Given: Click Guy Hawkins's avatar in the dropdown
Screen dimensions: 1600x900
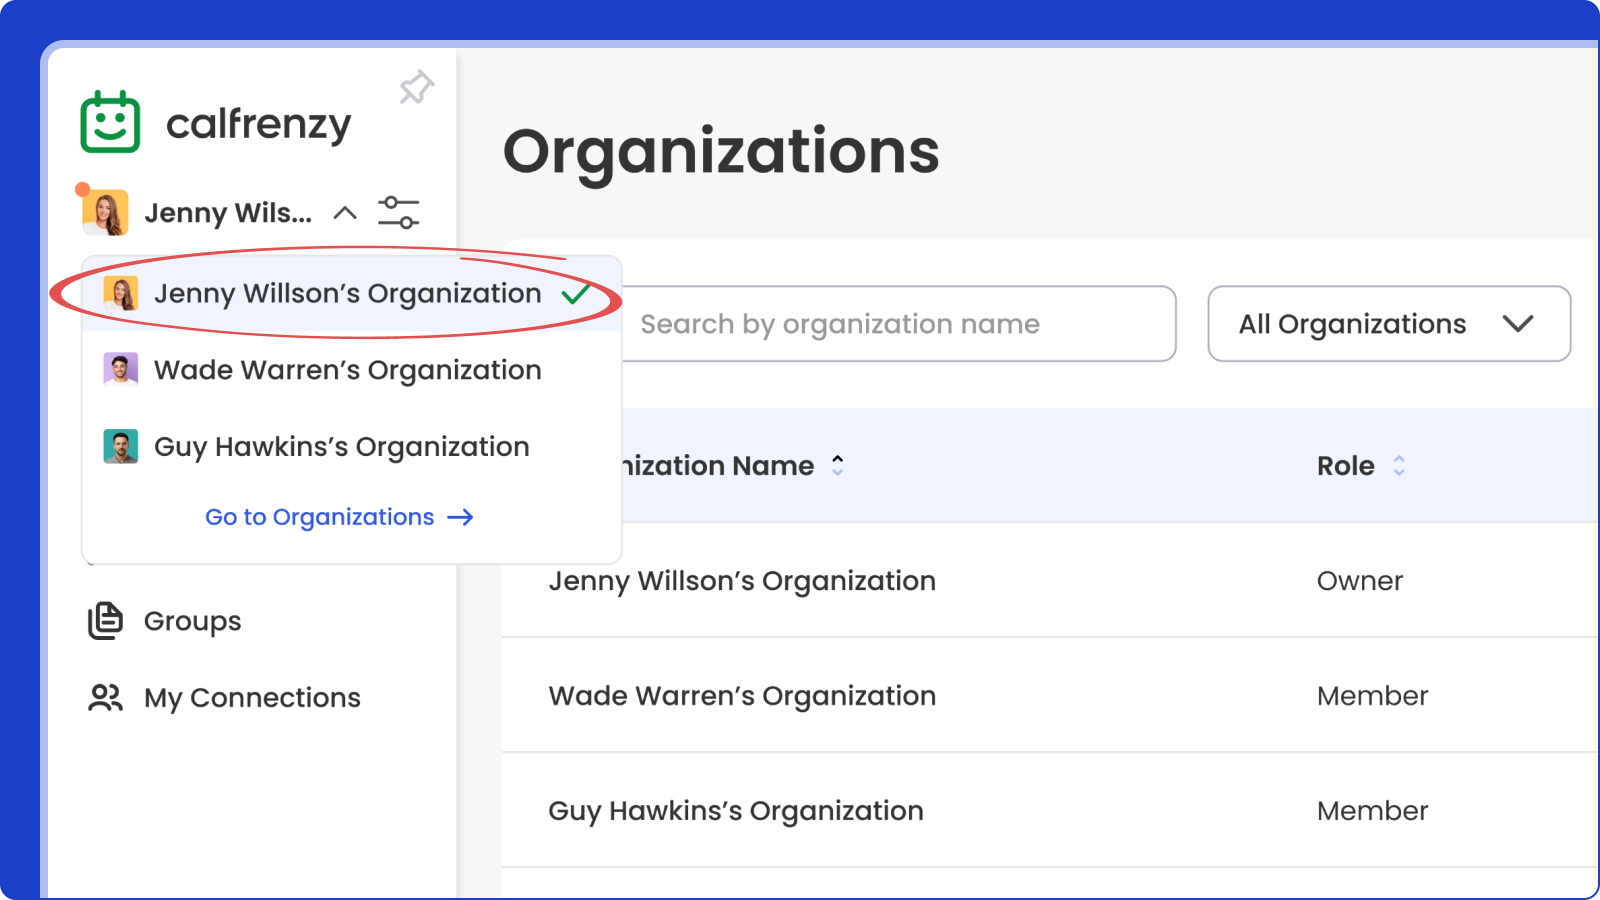Looking at the screenshot, I should click(121, 447).
